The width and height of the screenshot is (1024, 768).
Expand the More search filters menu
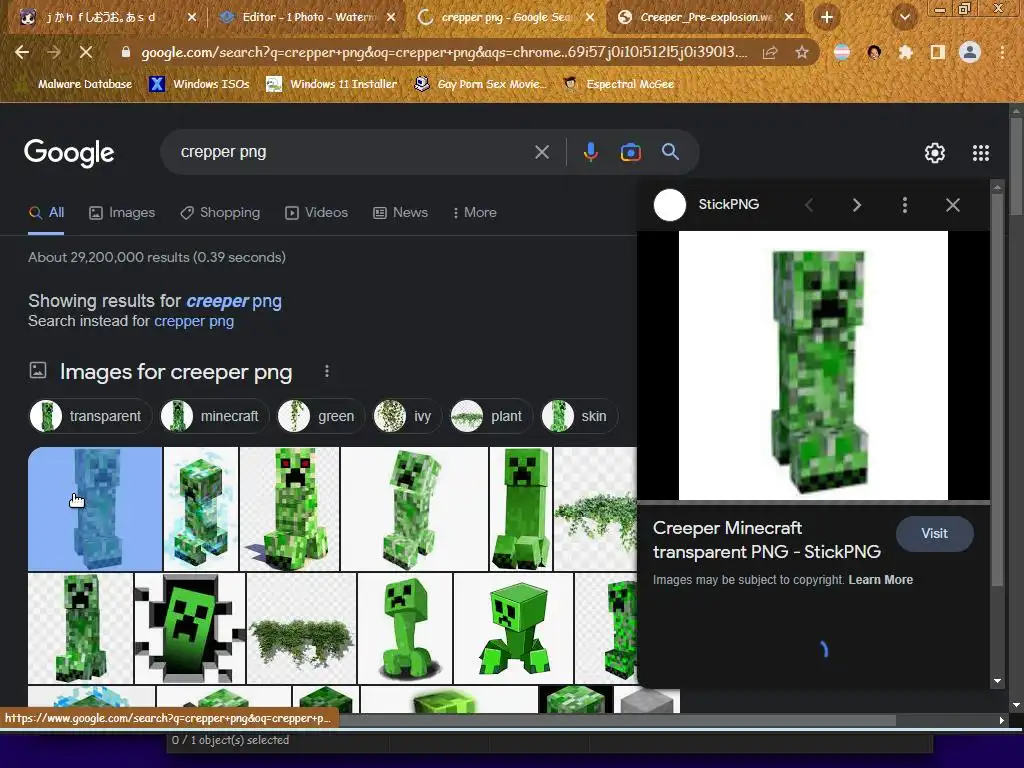(474, 213)
